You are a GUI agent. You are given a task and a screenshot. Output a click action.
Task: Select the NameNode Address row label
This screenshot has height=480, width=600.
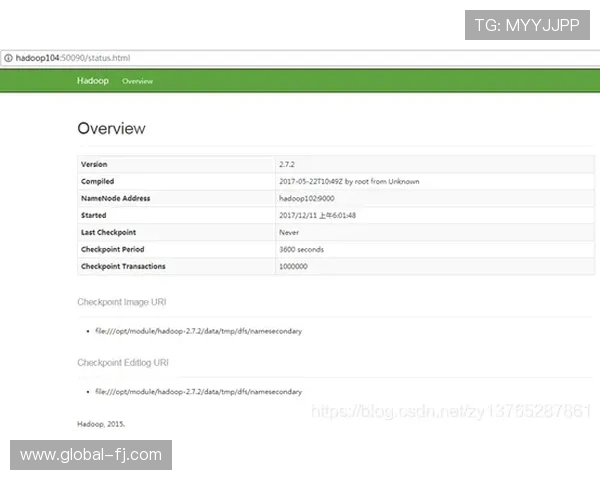coord(115,198)
